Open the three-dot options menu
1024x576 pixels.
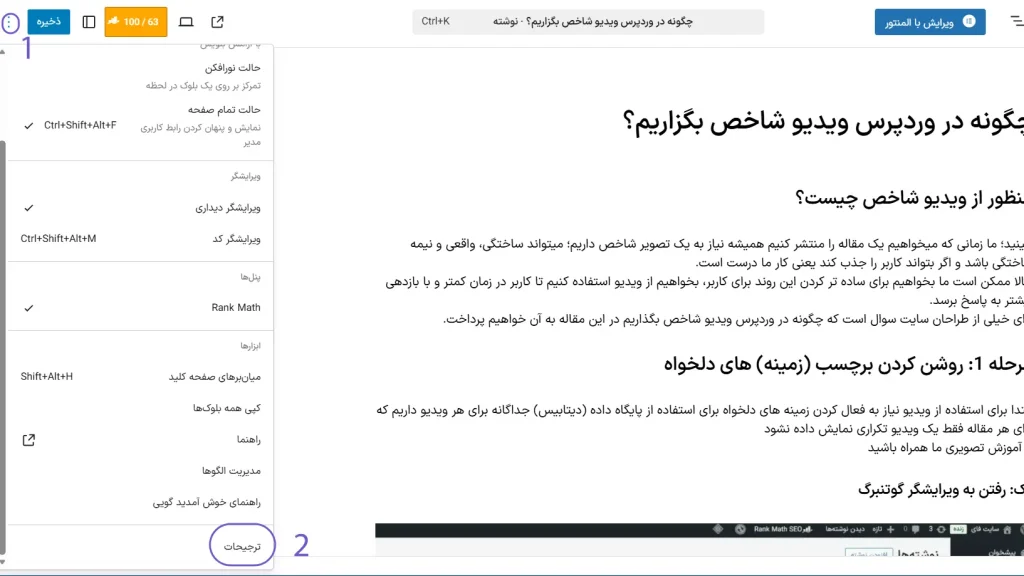[10, 21]
